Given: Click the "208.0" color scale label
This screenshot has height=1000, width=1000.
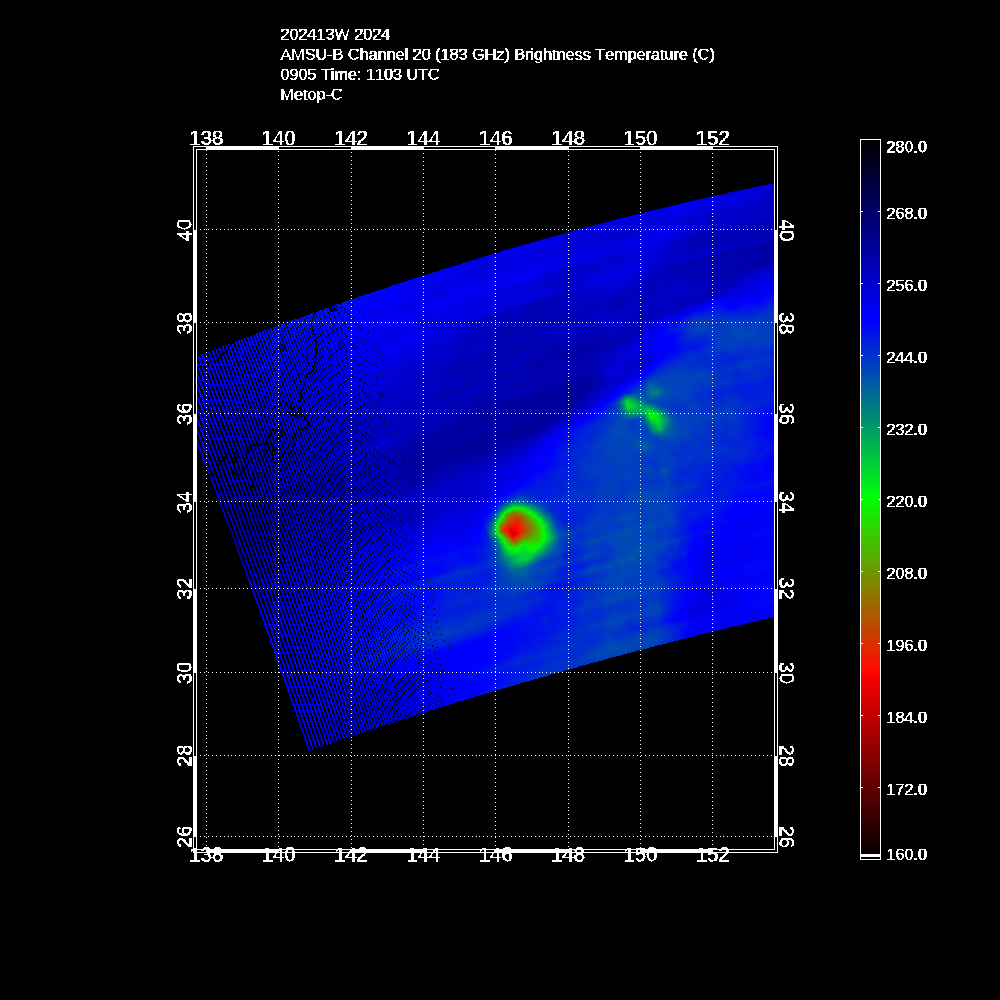Looking at the screenshot, I should [906, 574].
